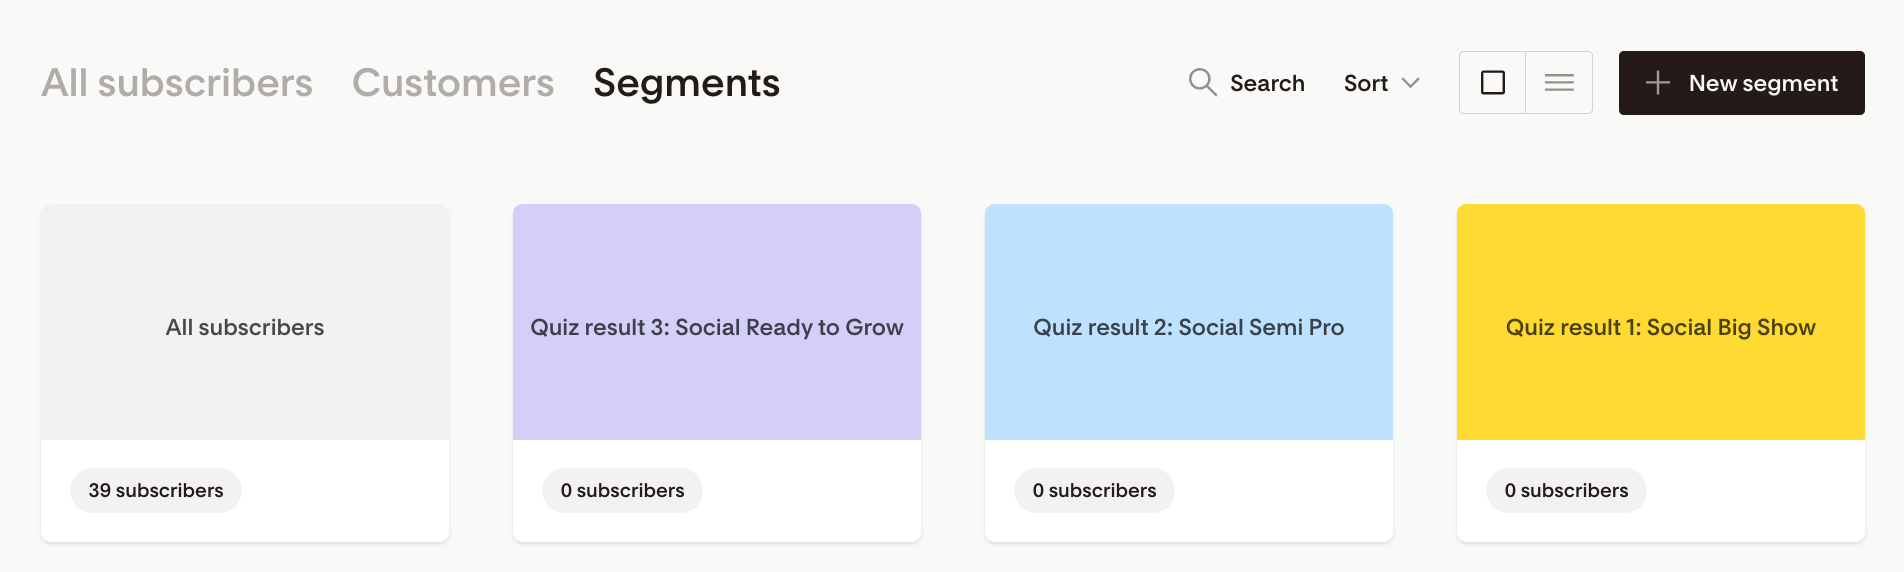Click the magnifying glass search icon

point(1202,82)
